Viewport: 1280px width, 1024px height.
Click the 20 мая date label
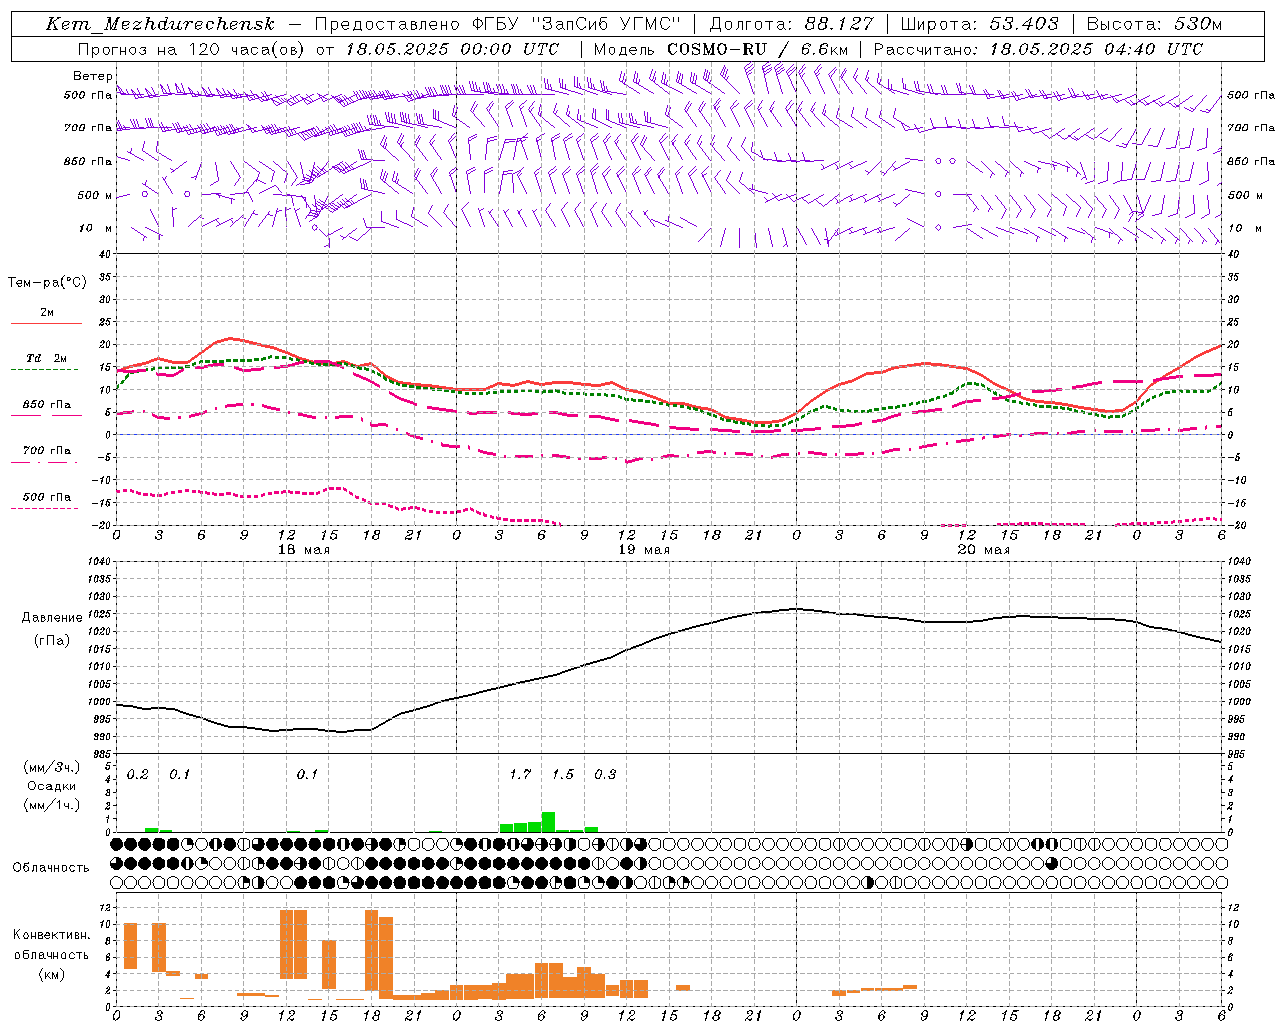(x=984, y=550)
